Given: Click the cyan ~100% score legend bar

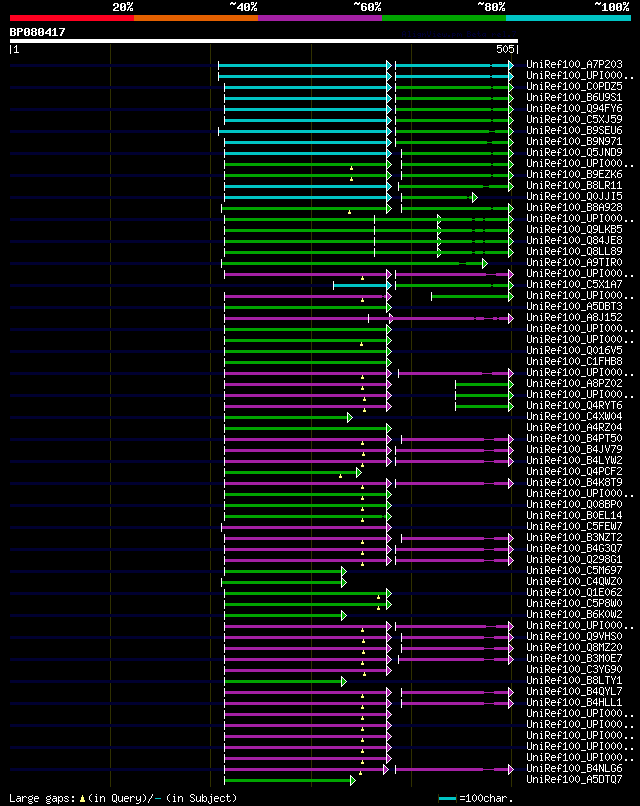Looking at the screenshot, I should pos(569,18).
